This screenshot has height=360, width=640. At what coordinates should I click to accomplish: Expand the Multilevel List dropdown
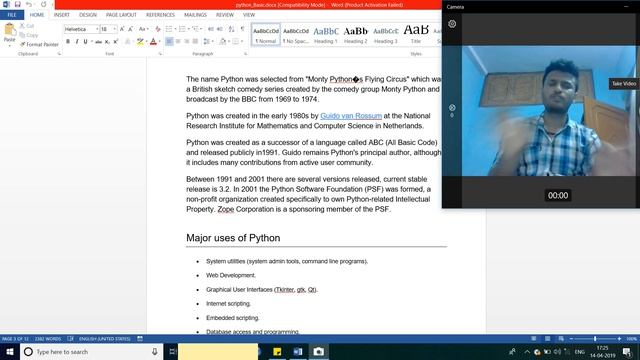point(202,29)
